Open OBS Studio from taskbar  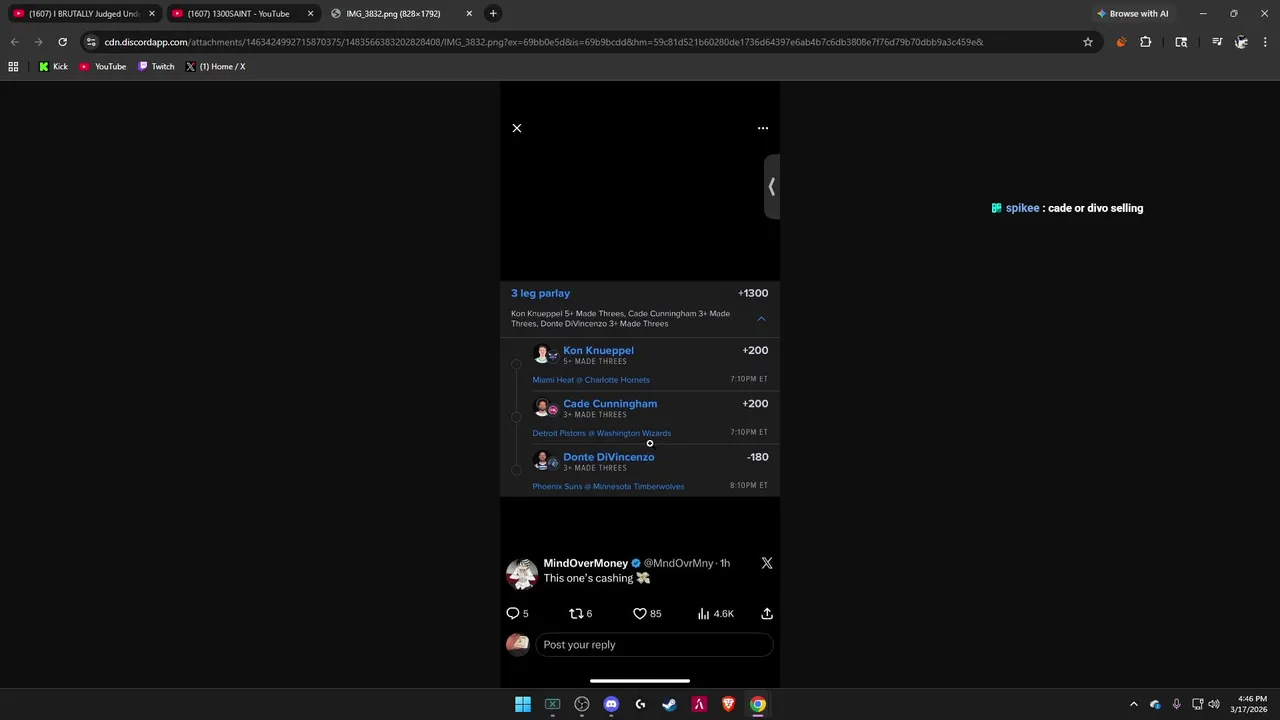click(582, 704)
